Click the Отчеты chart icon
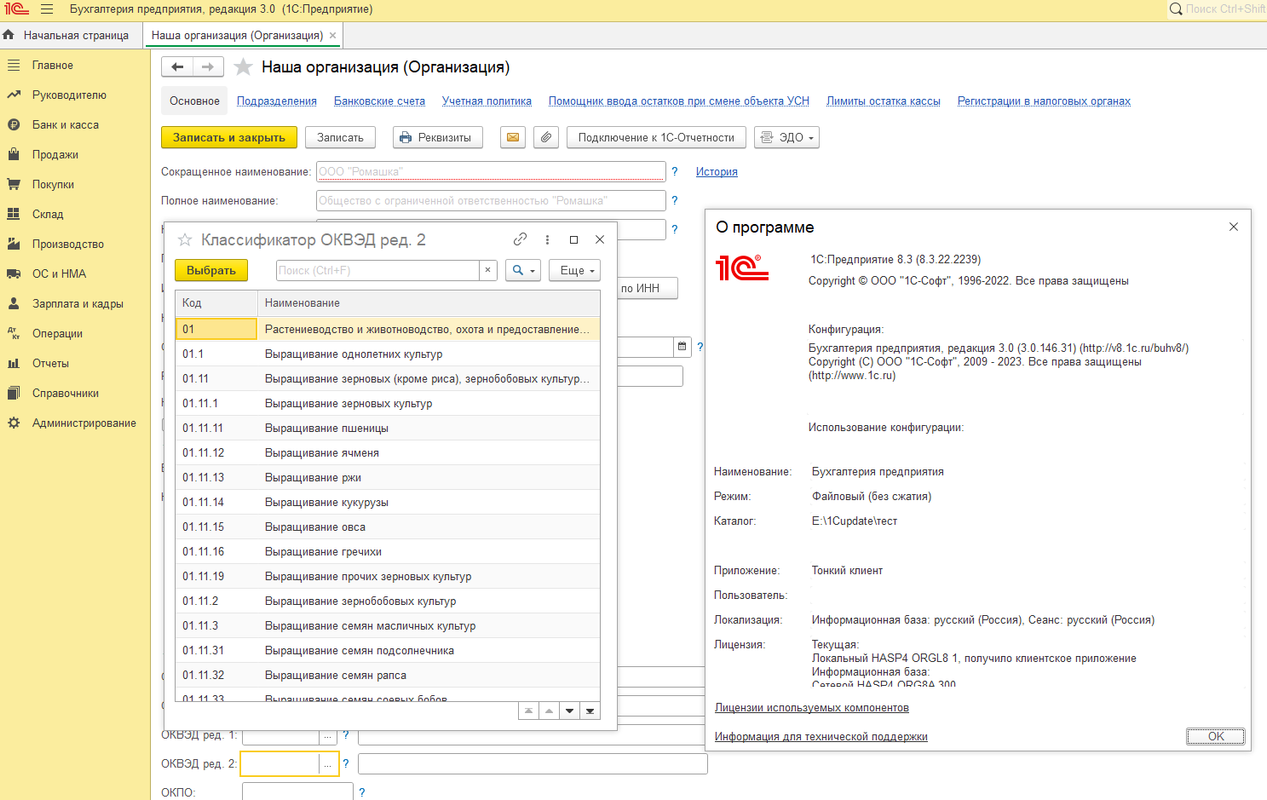 13,363
